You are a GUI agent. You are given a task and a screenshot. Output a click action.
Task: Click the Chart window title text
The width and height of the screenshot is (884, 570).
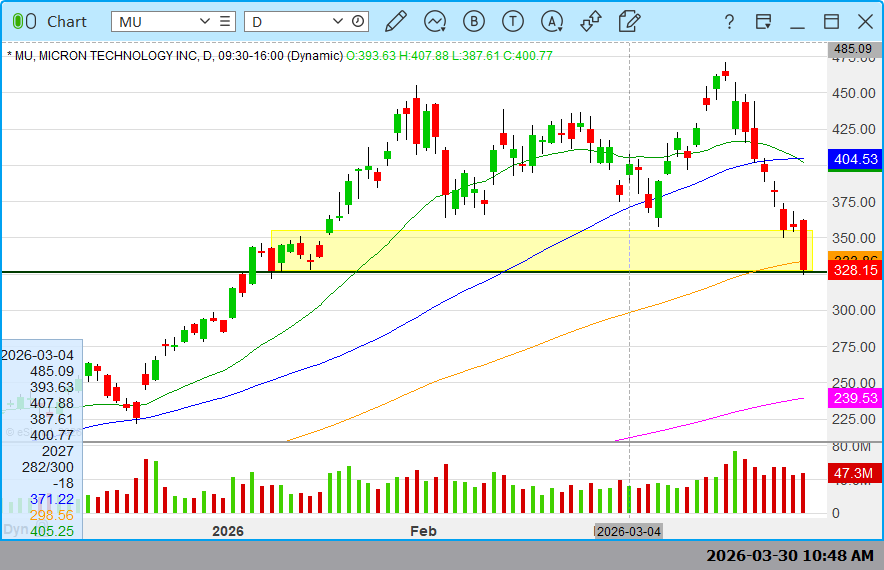(x=67, y=21)
